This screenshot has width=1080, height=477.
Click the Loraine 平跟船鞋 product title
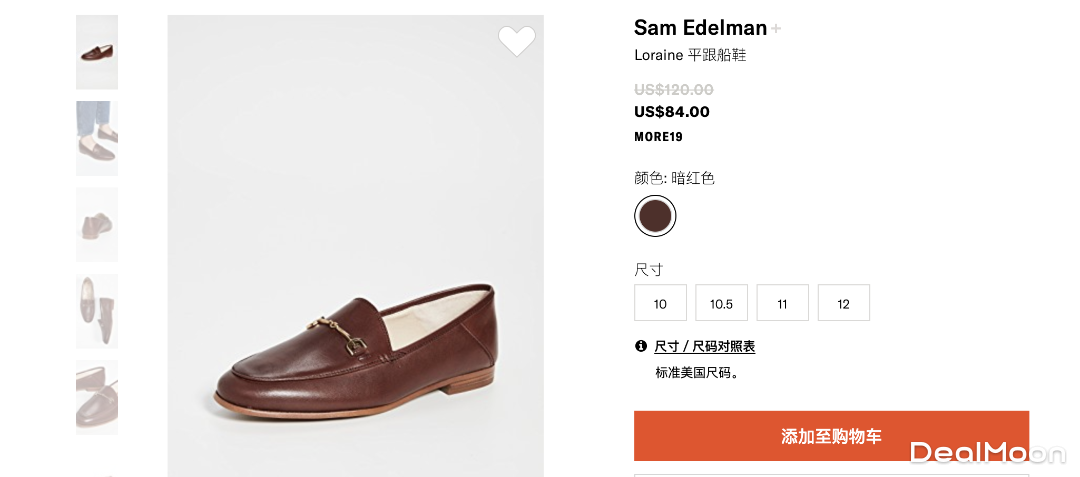[x=690, y=55]
